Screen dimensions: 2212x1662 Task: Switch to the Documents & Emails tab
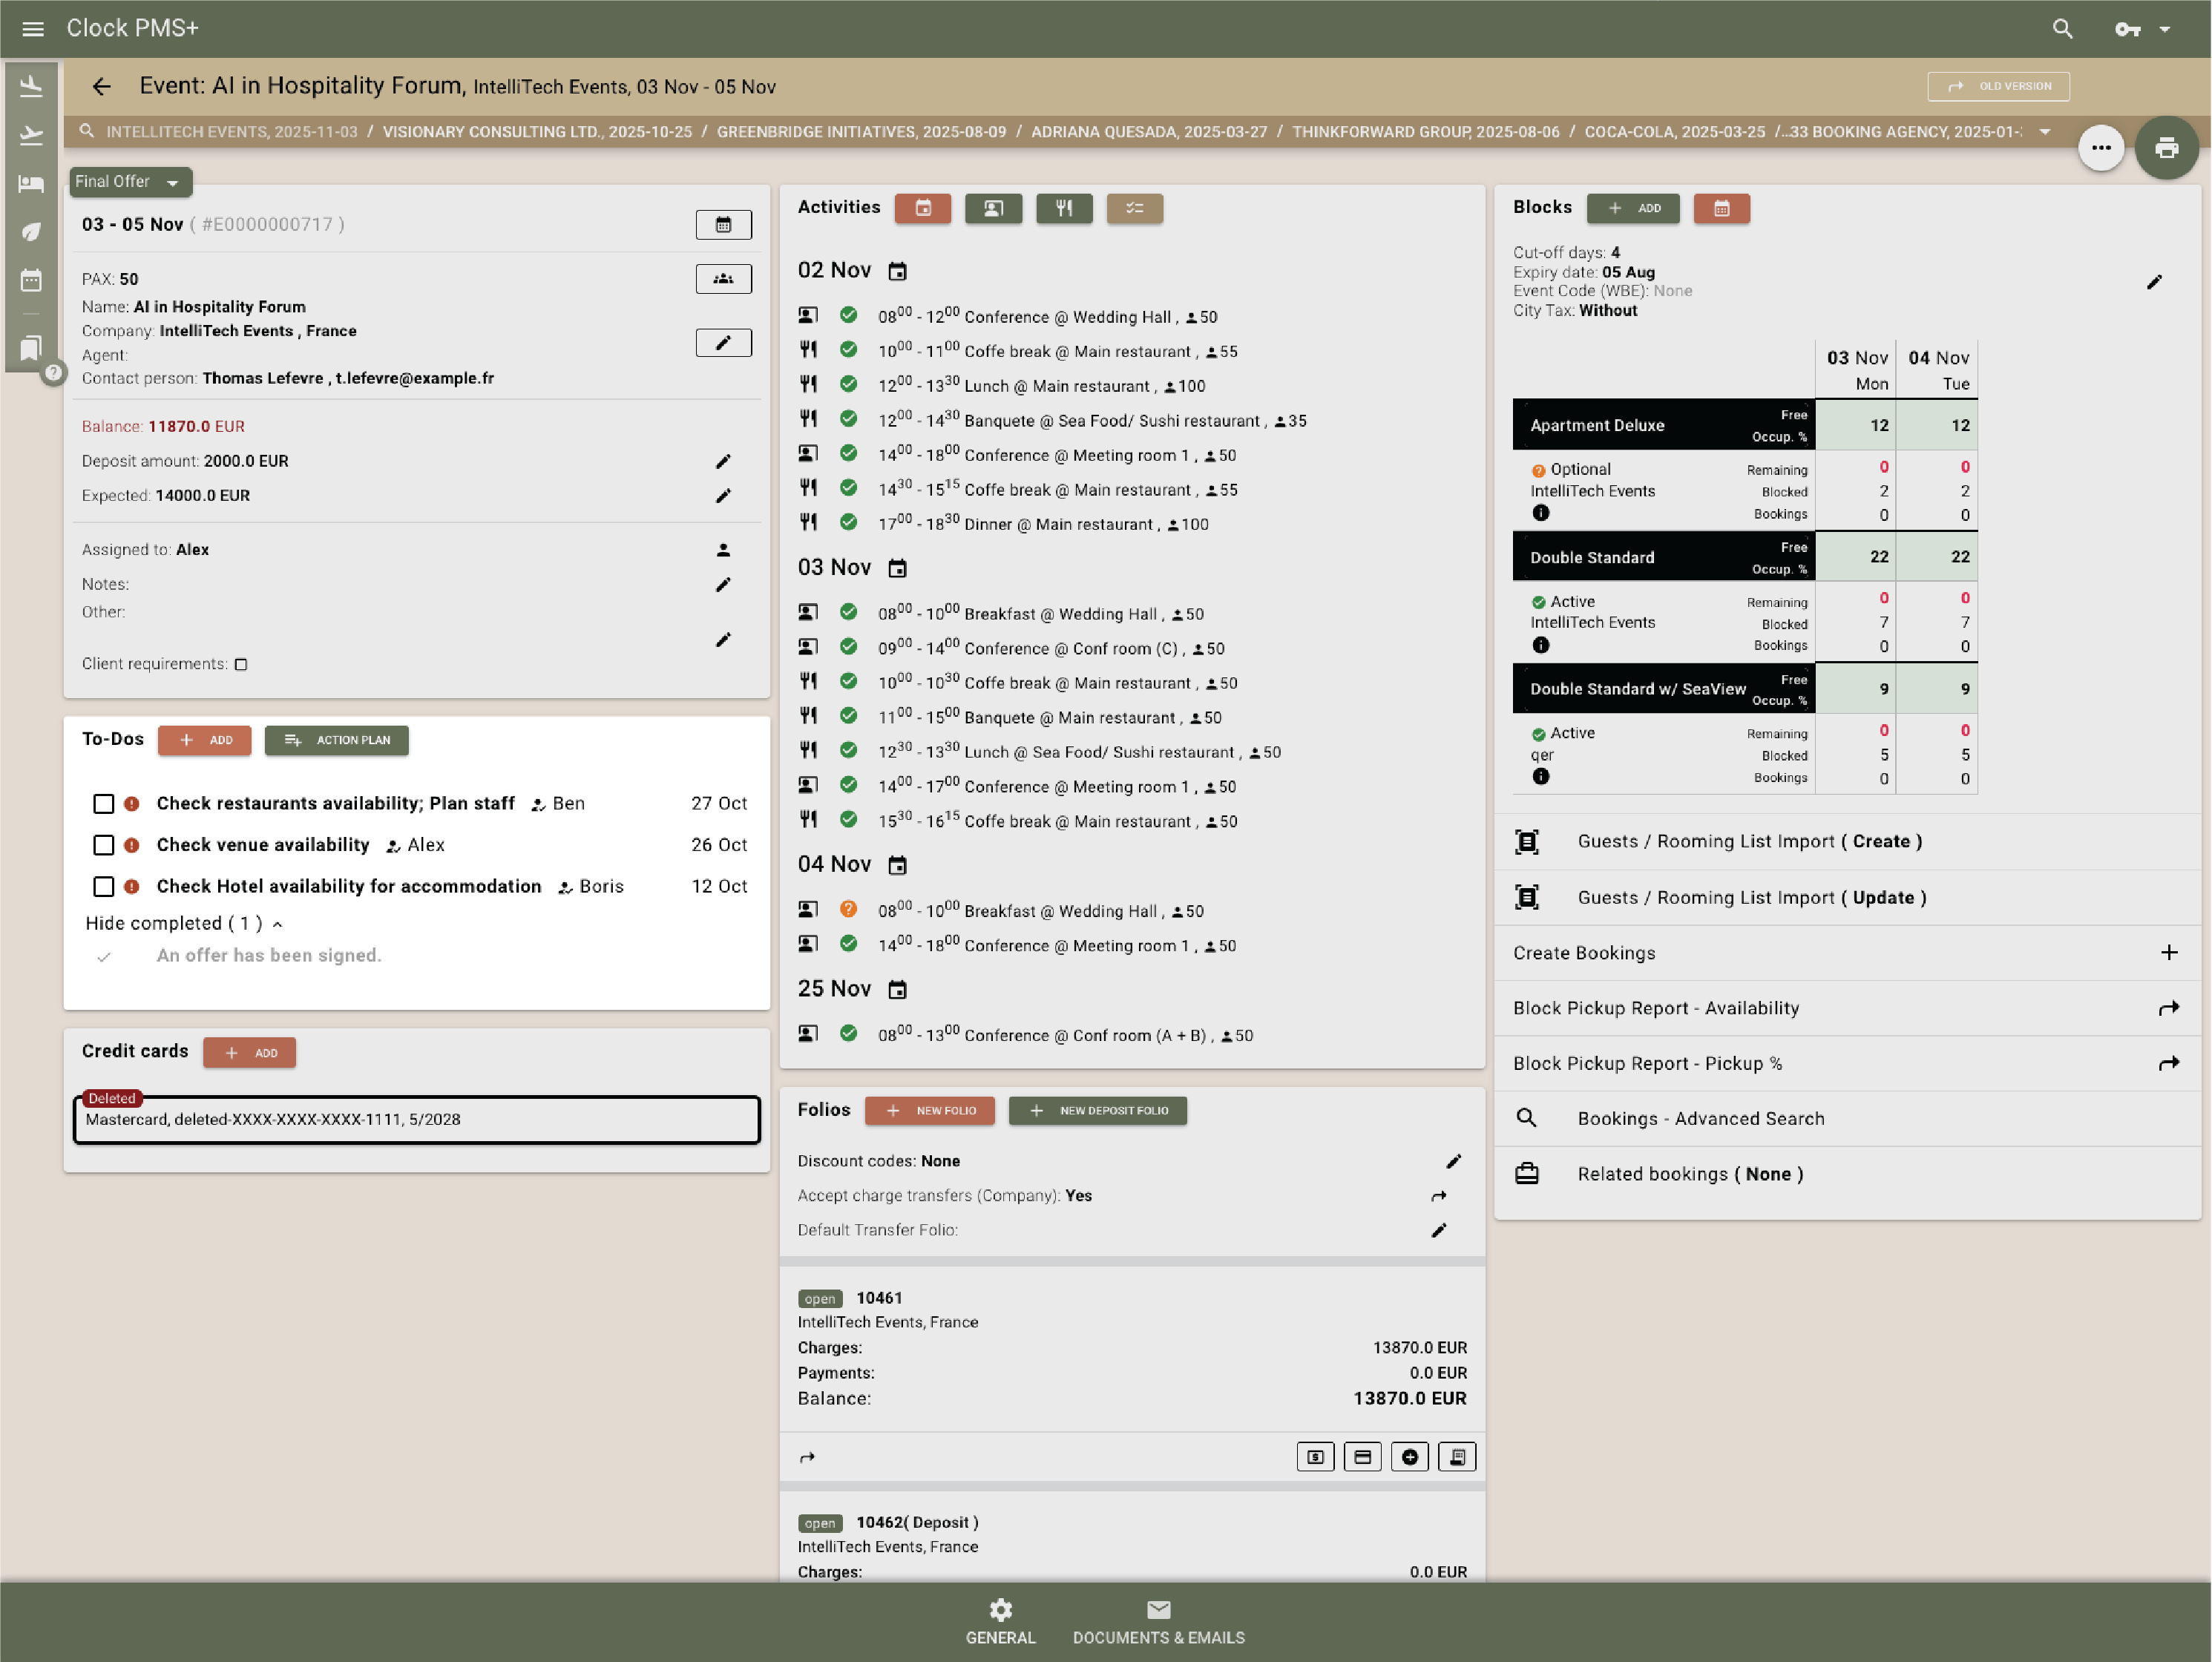click(1158, 1622)
